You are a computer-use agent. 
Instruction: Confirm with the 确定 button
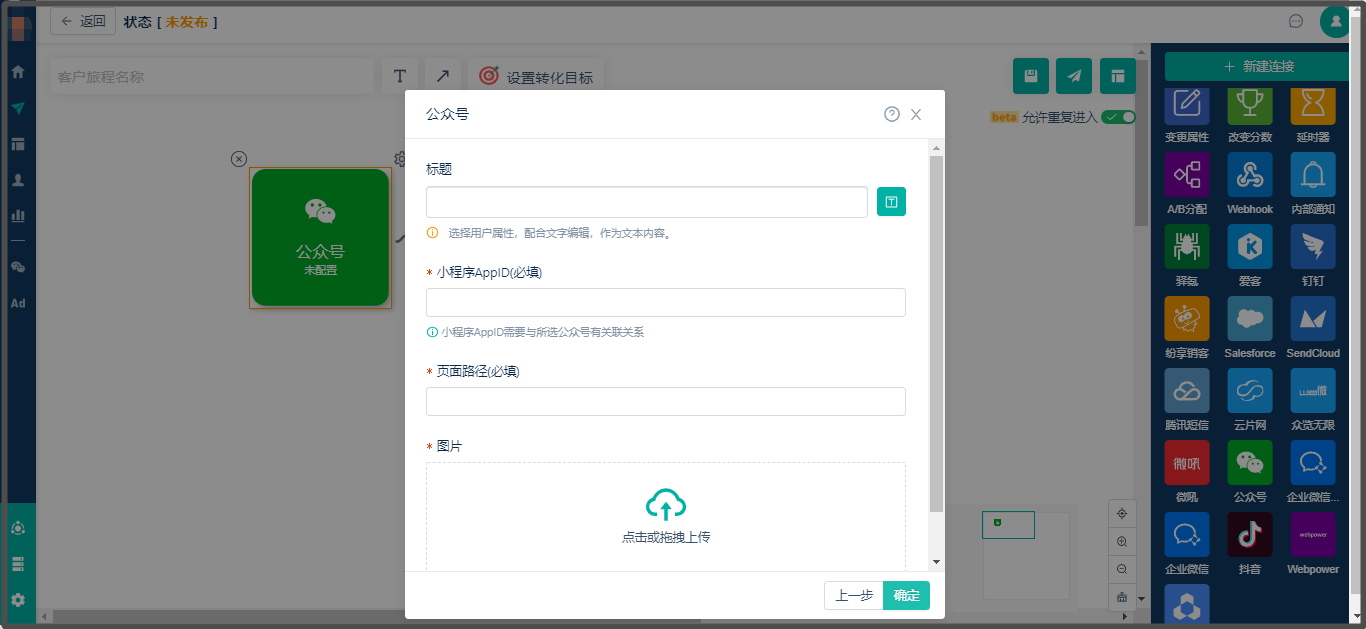pos(907,596)
